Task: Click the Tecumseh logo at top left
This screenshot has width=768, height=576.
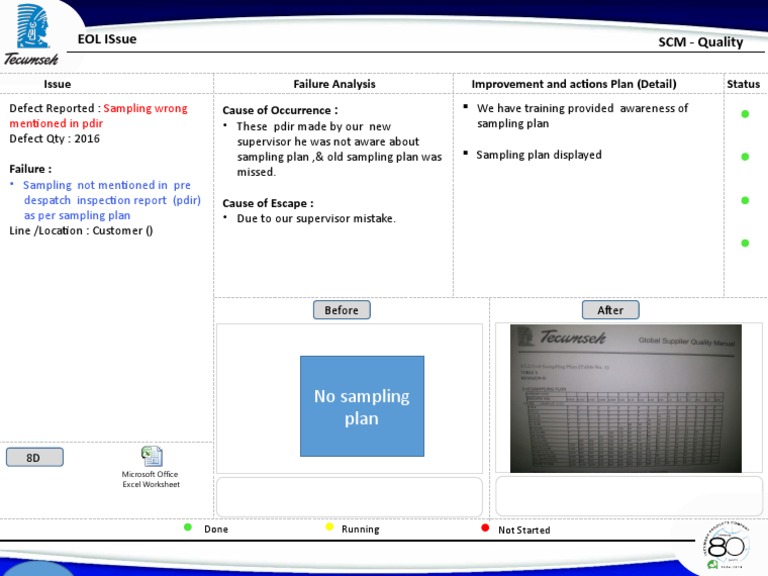Action: click(x=32, y=35)
